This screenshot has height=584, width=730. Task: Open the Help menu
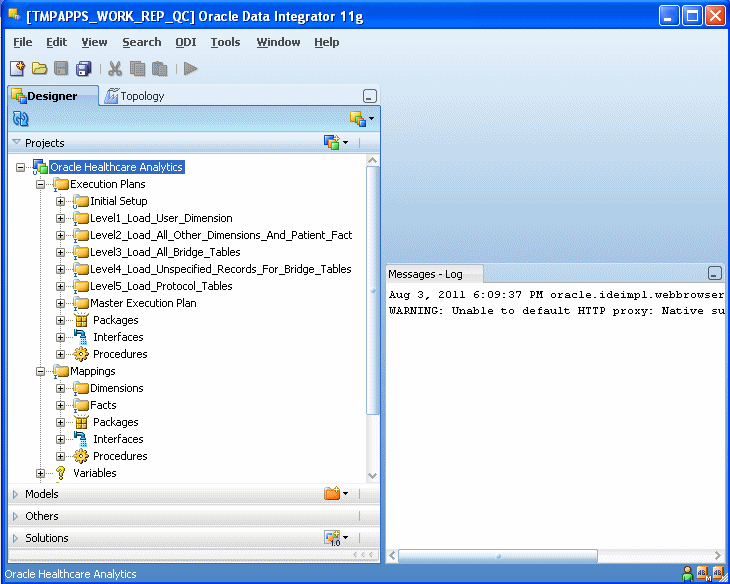click(326, 42)
